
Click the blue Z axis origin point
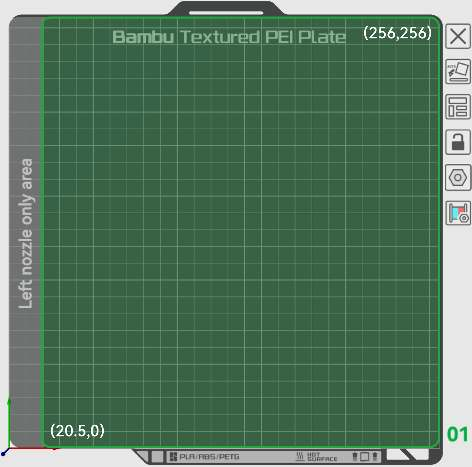coord(3,454)
